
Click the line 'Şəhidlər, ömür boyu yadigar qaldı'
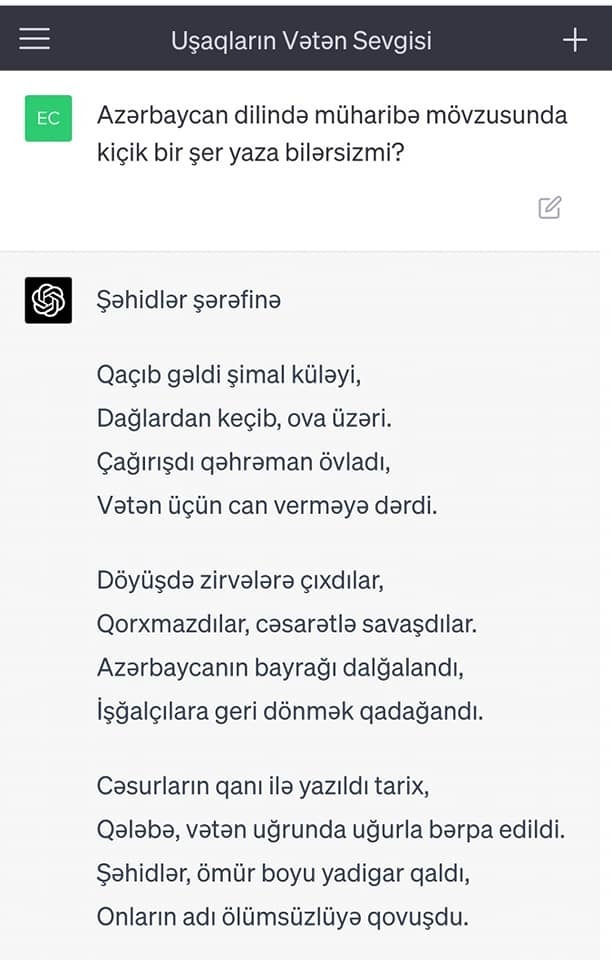(283, 873)
